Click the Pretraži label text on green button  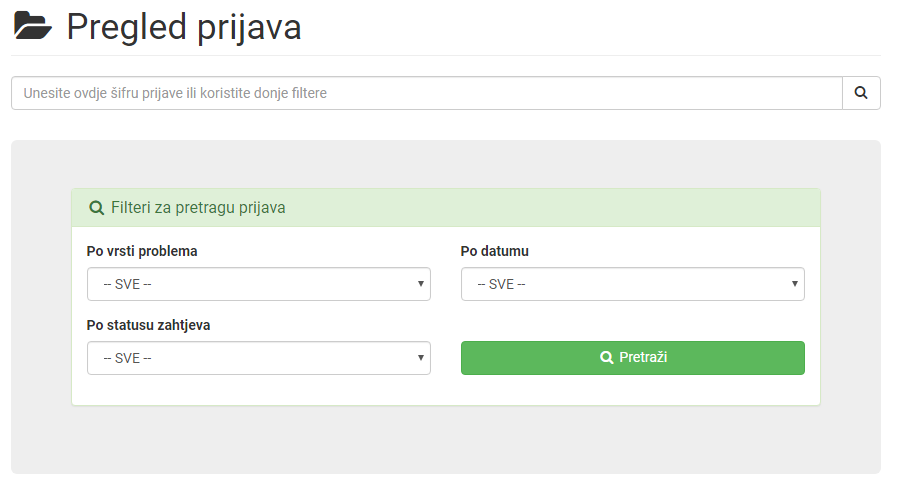tap(643, 357)
